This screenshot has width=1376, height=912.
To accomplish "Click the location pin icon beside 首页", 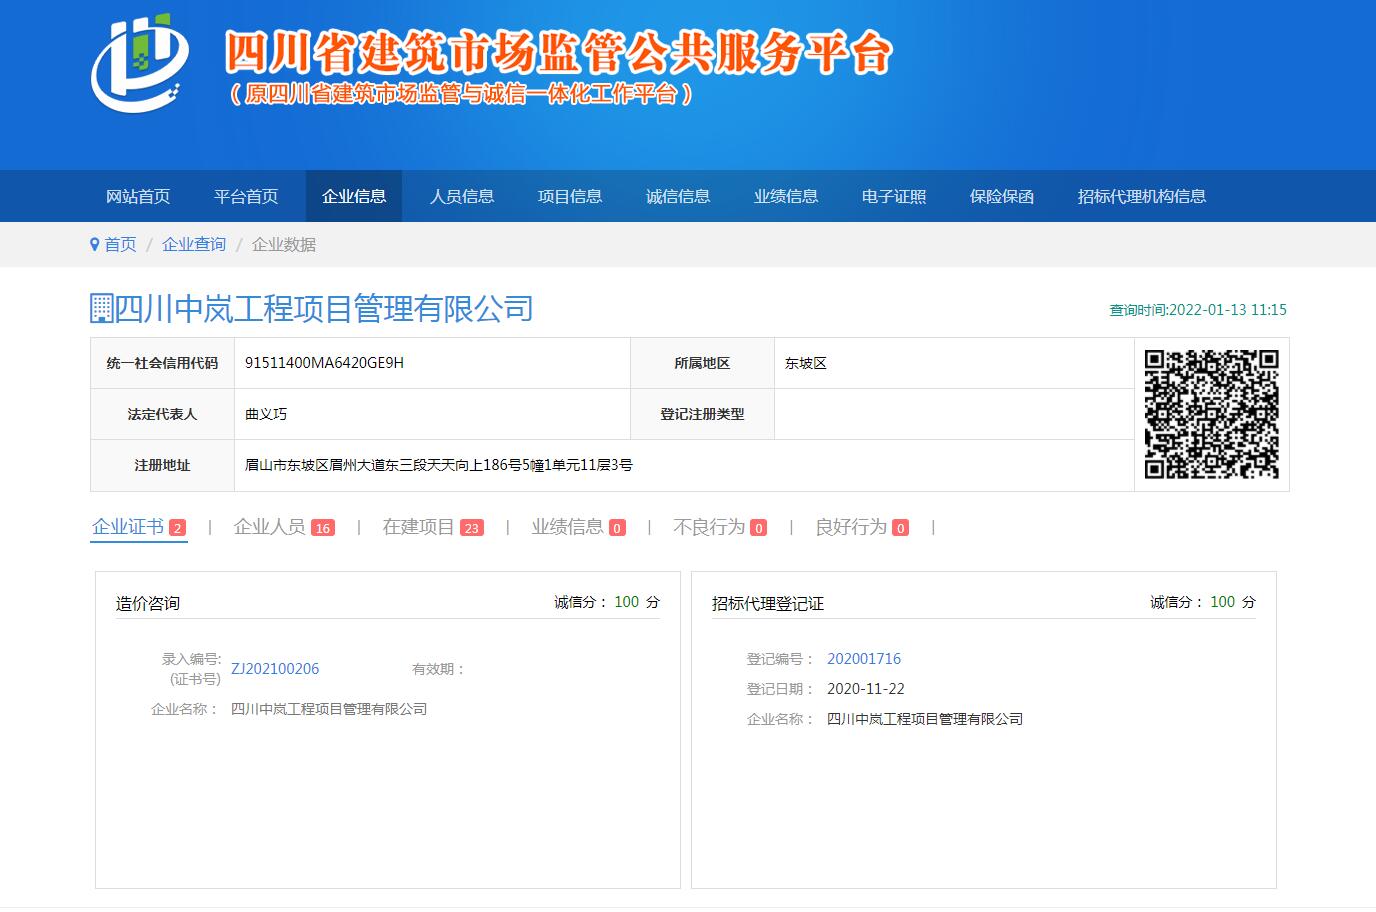I will coord(93,244).
